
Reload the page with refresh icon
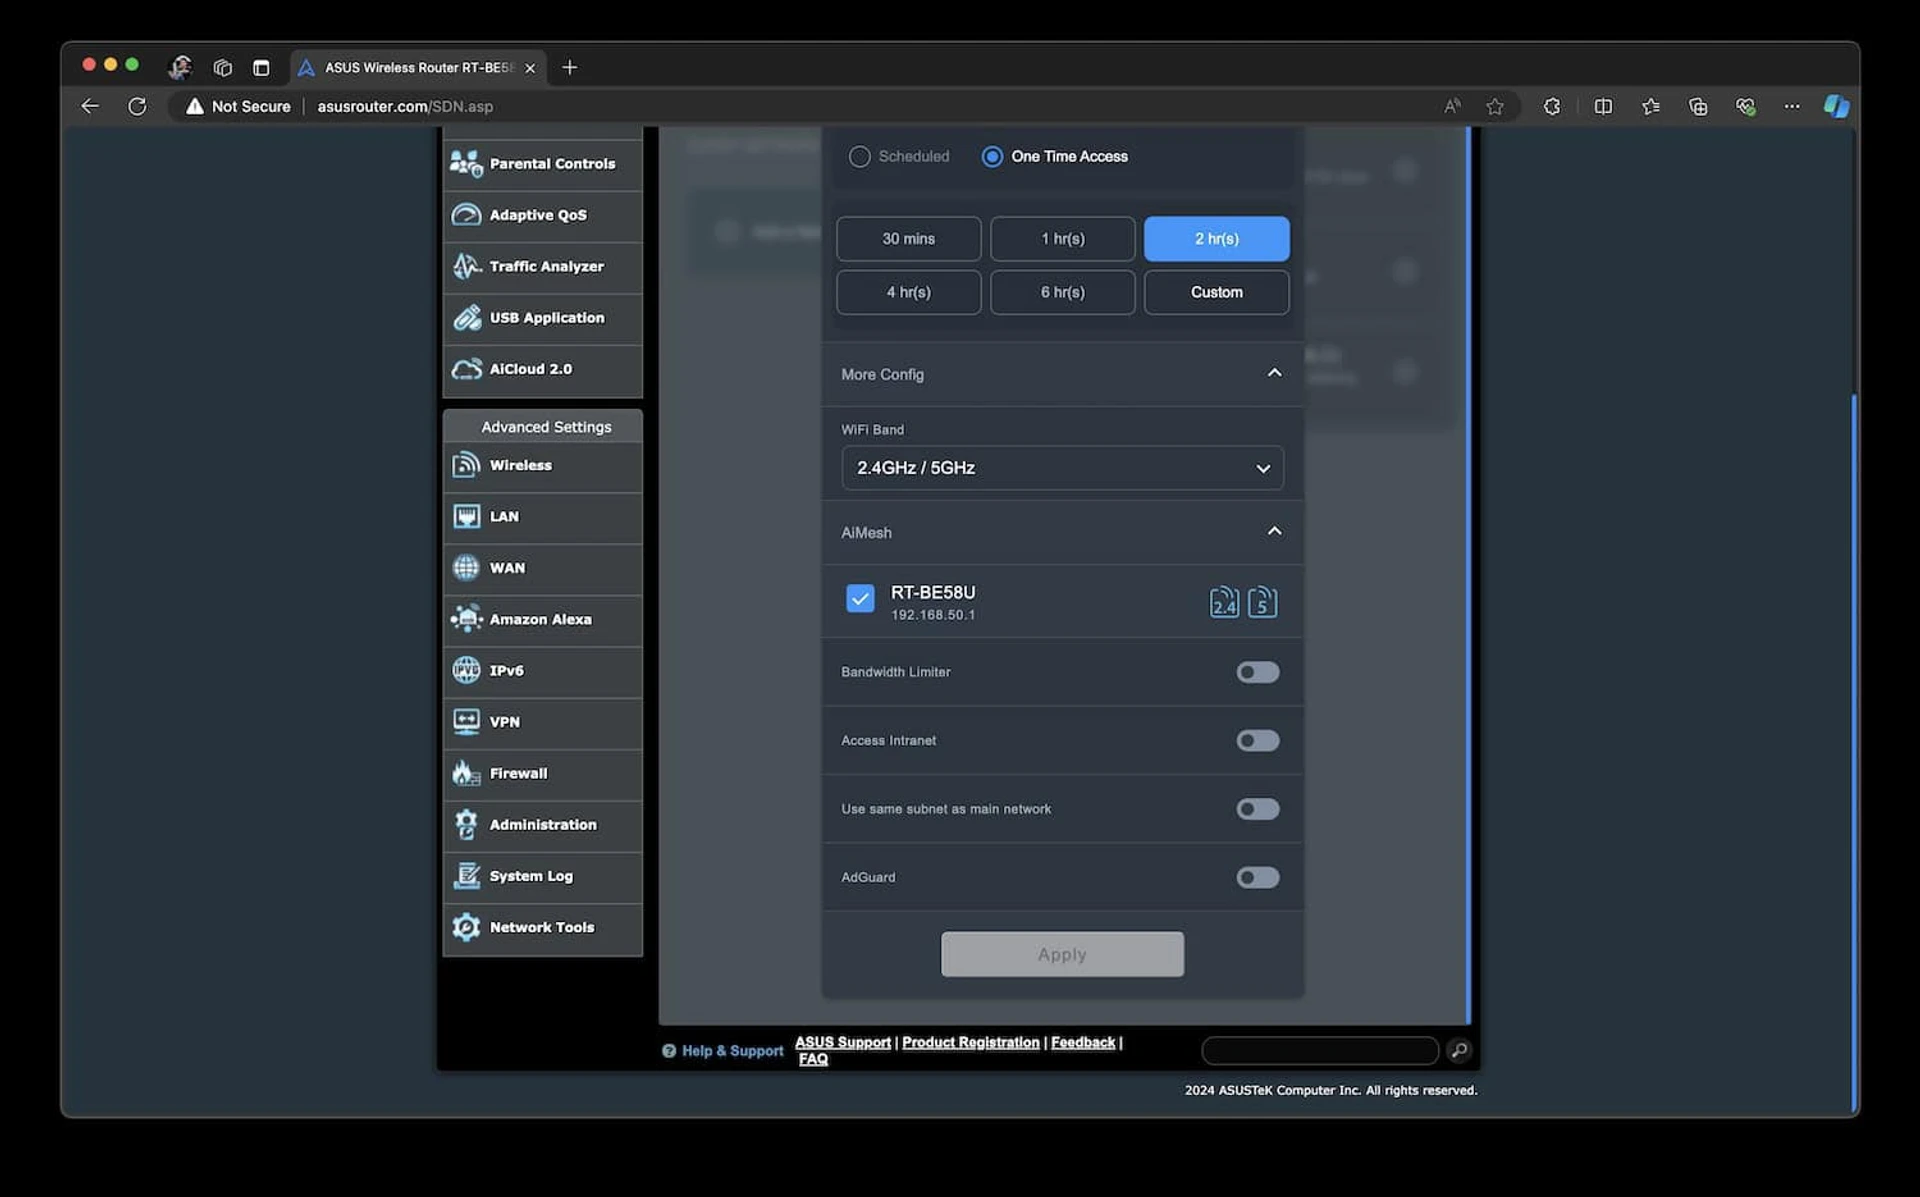(x=137, y=106)
